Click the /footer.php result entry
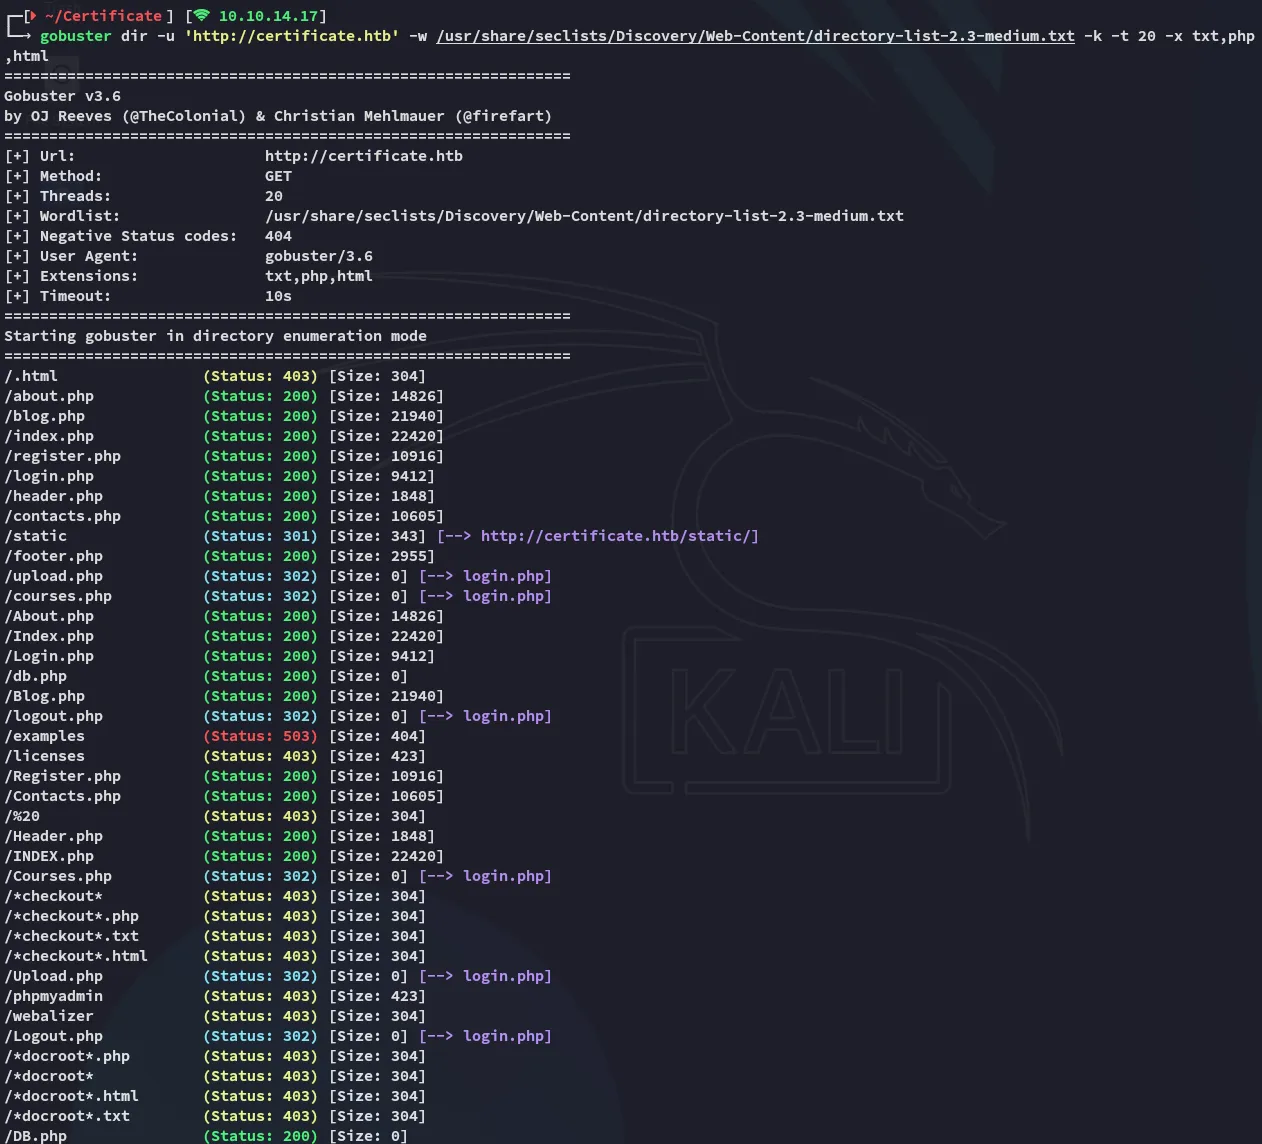The height and width of the screenshot is (1144, 1262). tap(54, 556)
